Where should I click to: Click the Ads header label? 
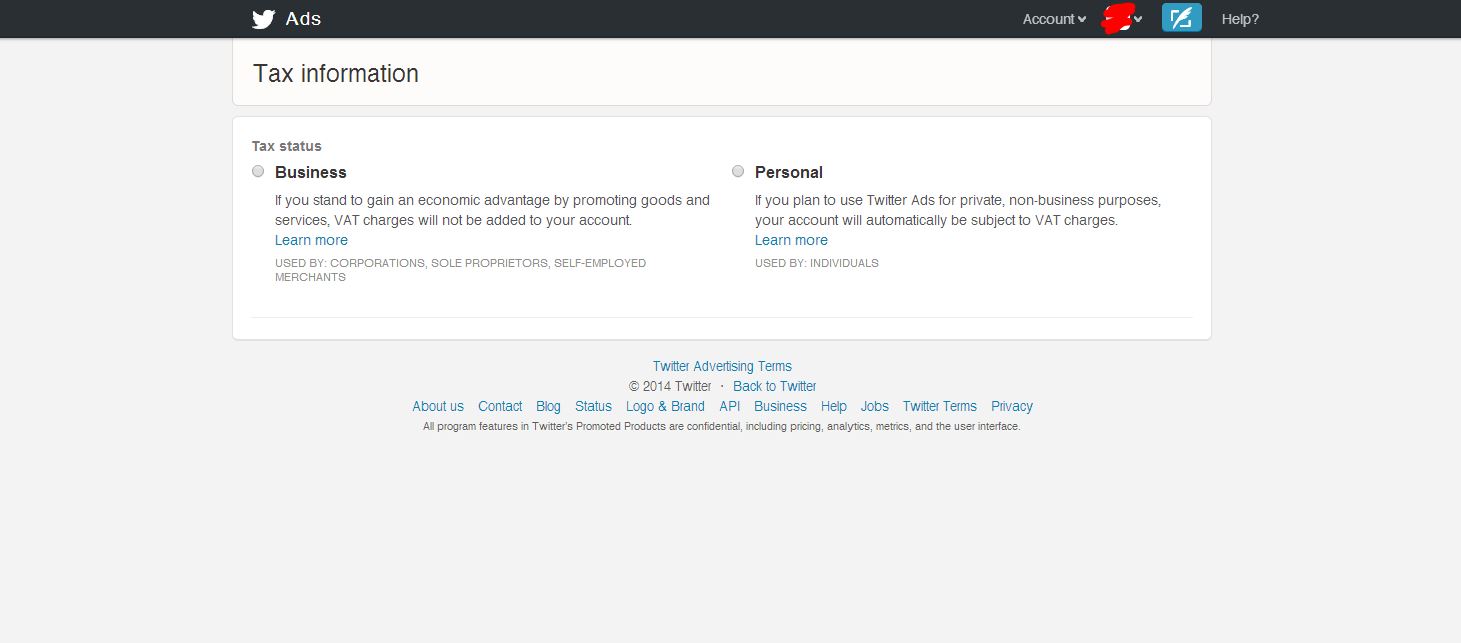[x=303, y=19]
